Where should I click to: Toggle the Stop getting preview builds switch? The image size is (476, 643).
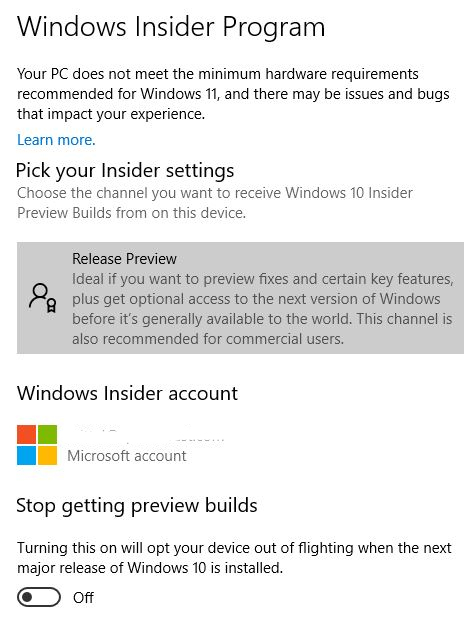[x=39, y=597]
